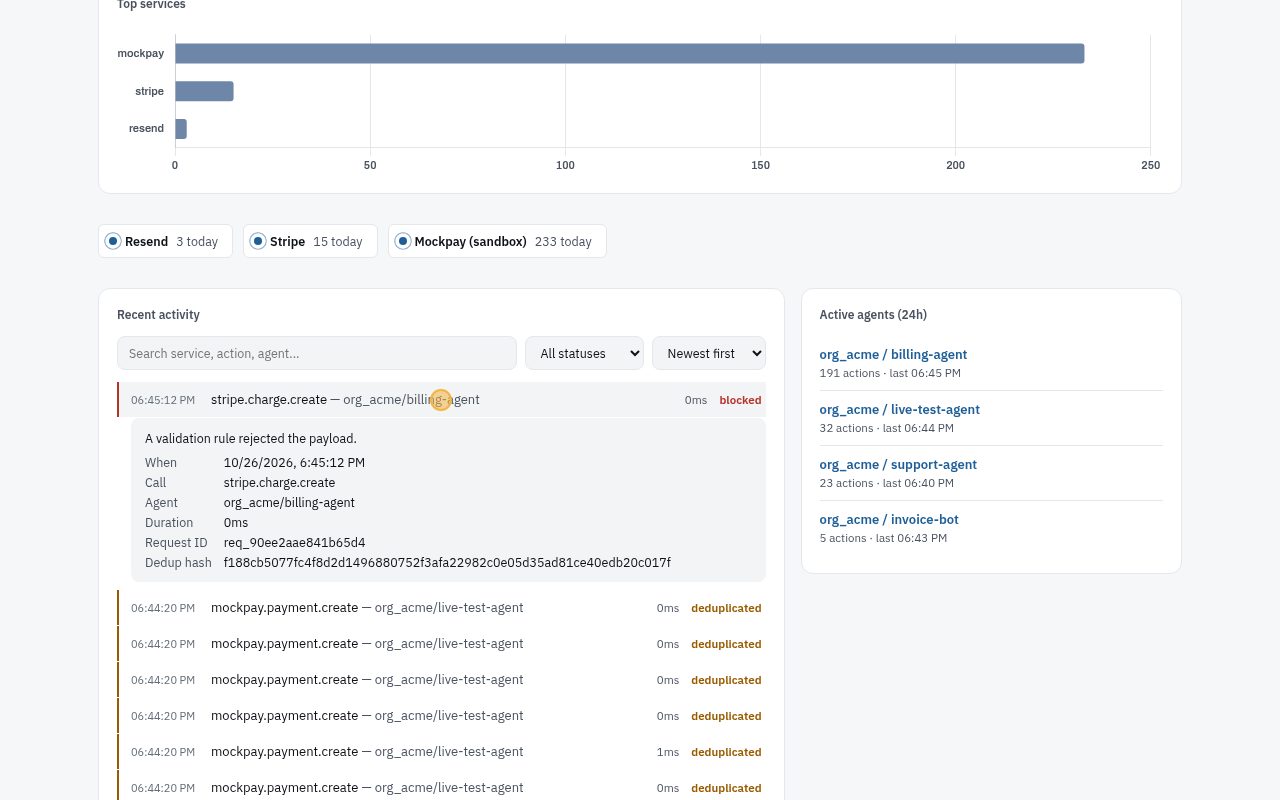This screenshot has width=1280, height=800.
Task: Click the 5 actions · last 06:43 PM text
Action: coord(883,538)
